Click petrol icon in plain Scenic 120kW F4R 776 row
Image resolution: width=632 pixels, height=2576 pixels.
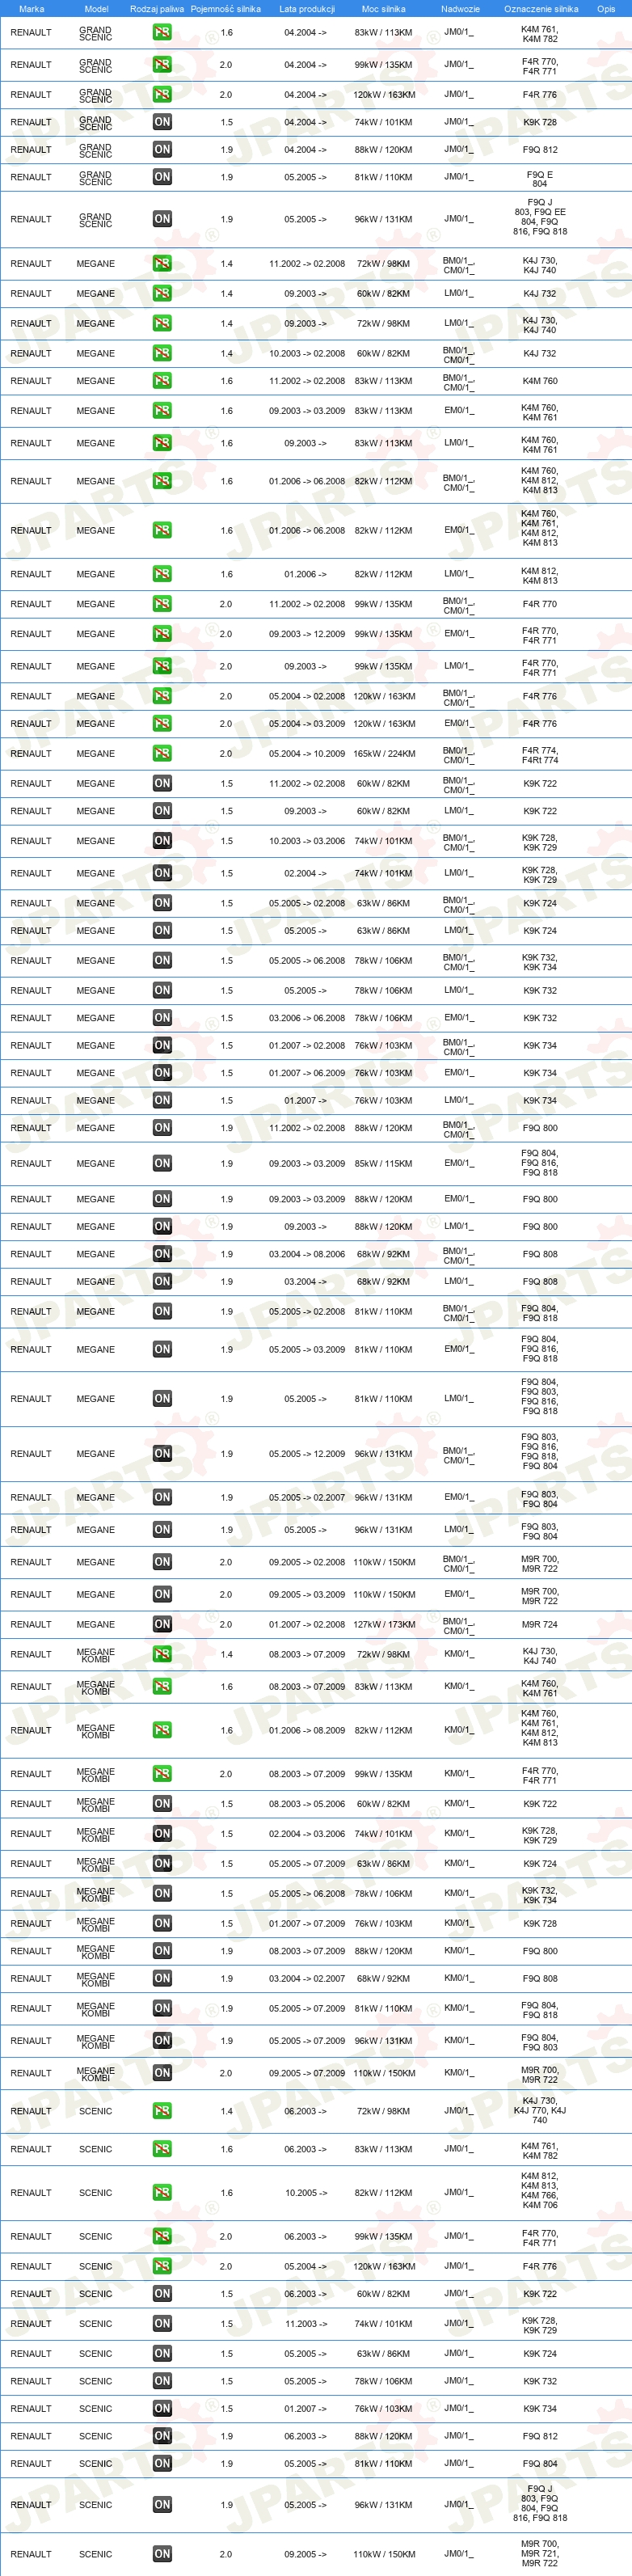point(162,2266)
